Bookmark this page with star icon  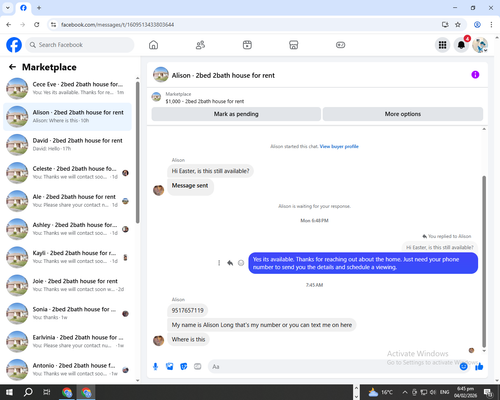pos(458,24)
